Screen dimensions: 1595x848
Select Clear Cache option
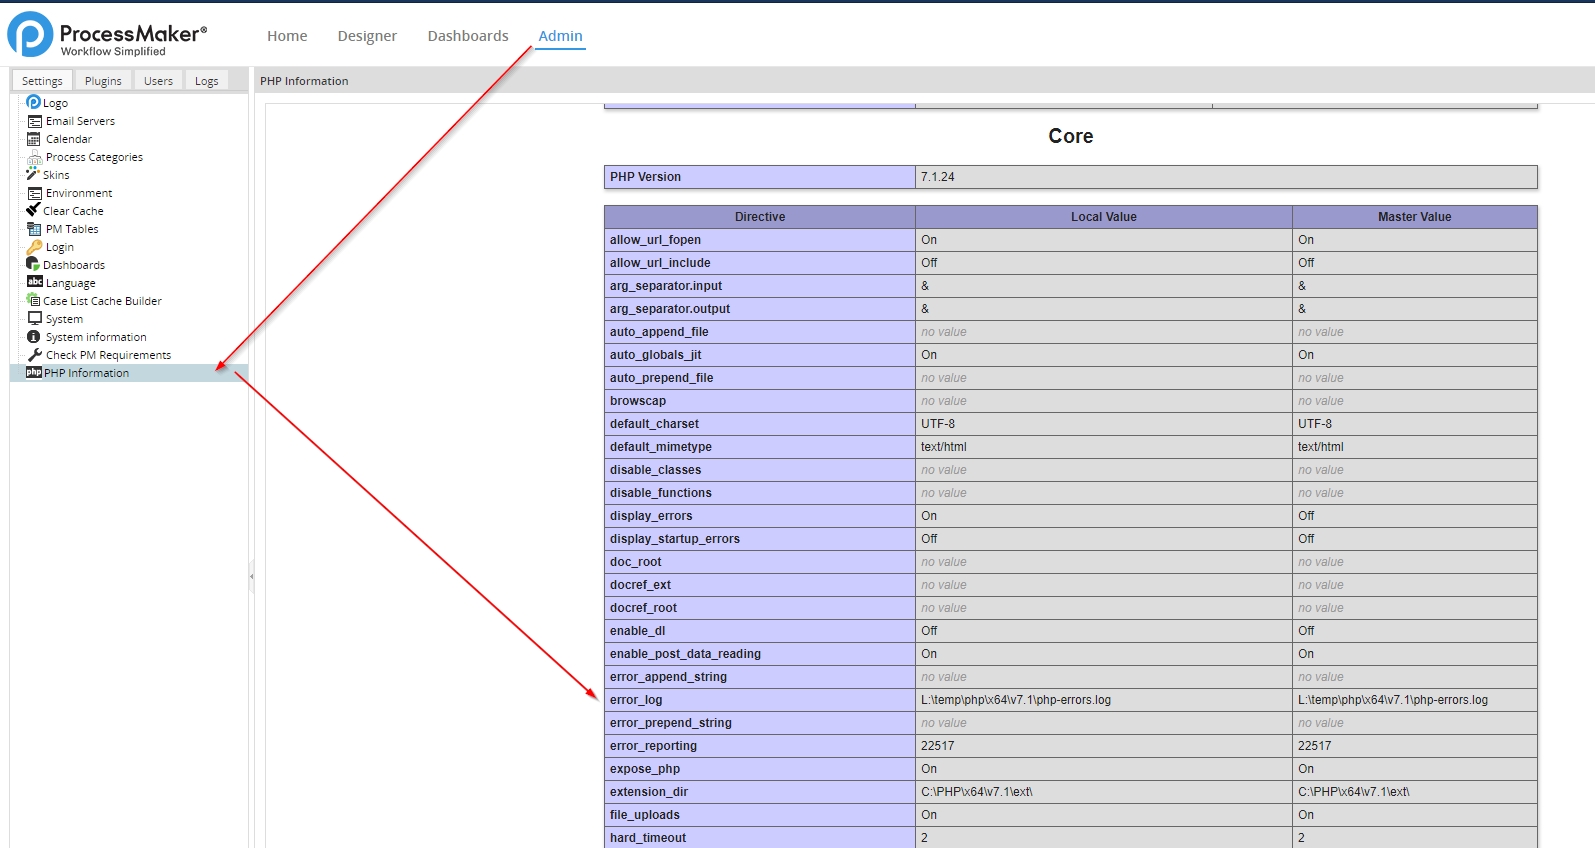coord(73,211)
